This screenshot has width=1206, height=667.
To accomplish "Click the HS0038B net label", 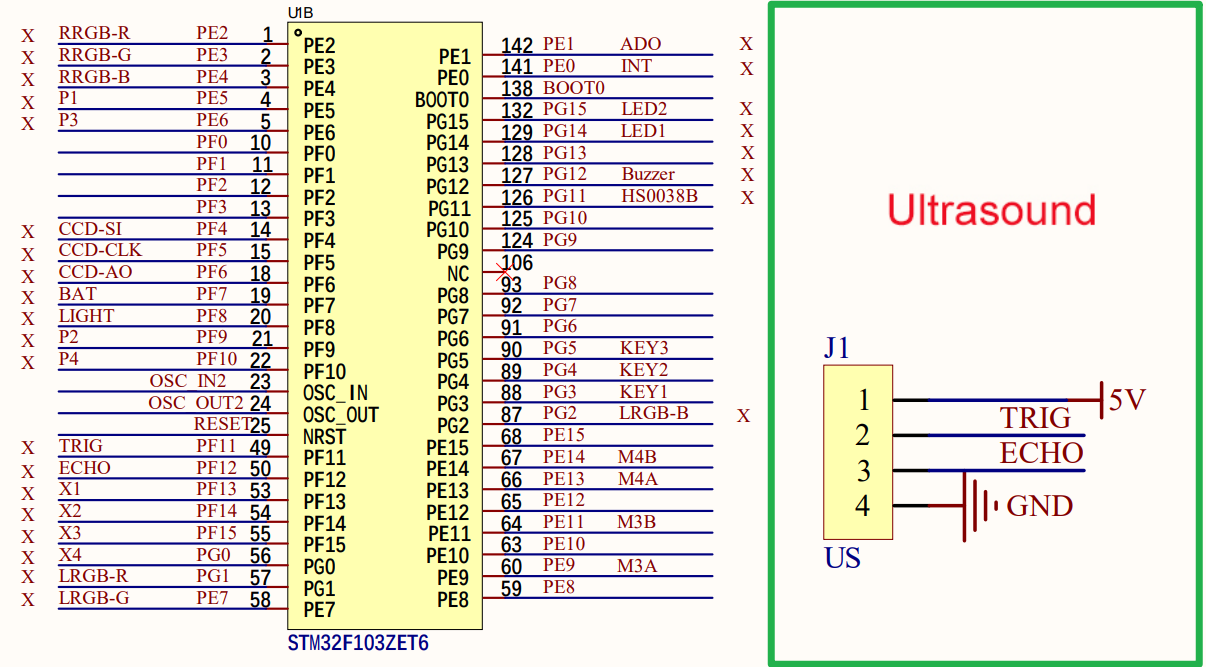I will click(659, 196).
